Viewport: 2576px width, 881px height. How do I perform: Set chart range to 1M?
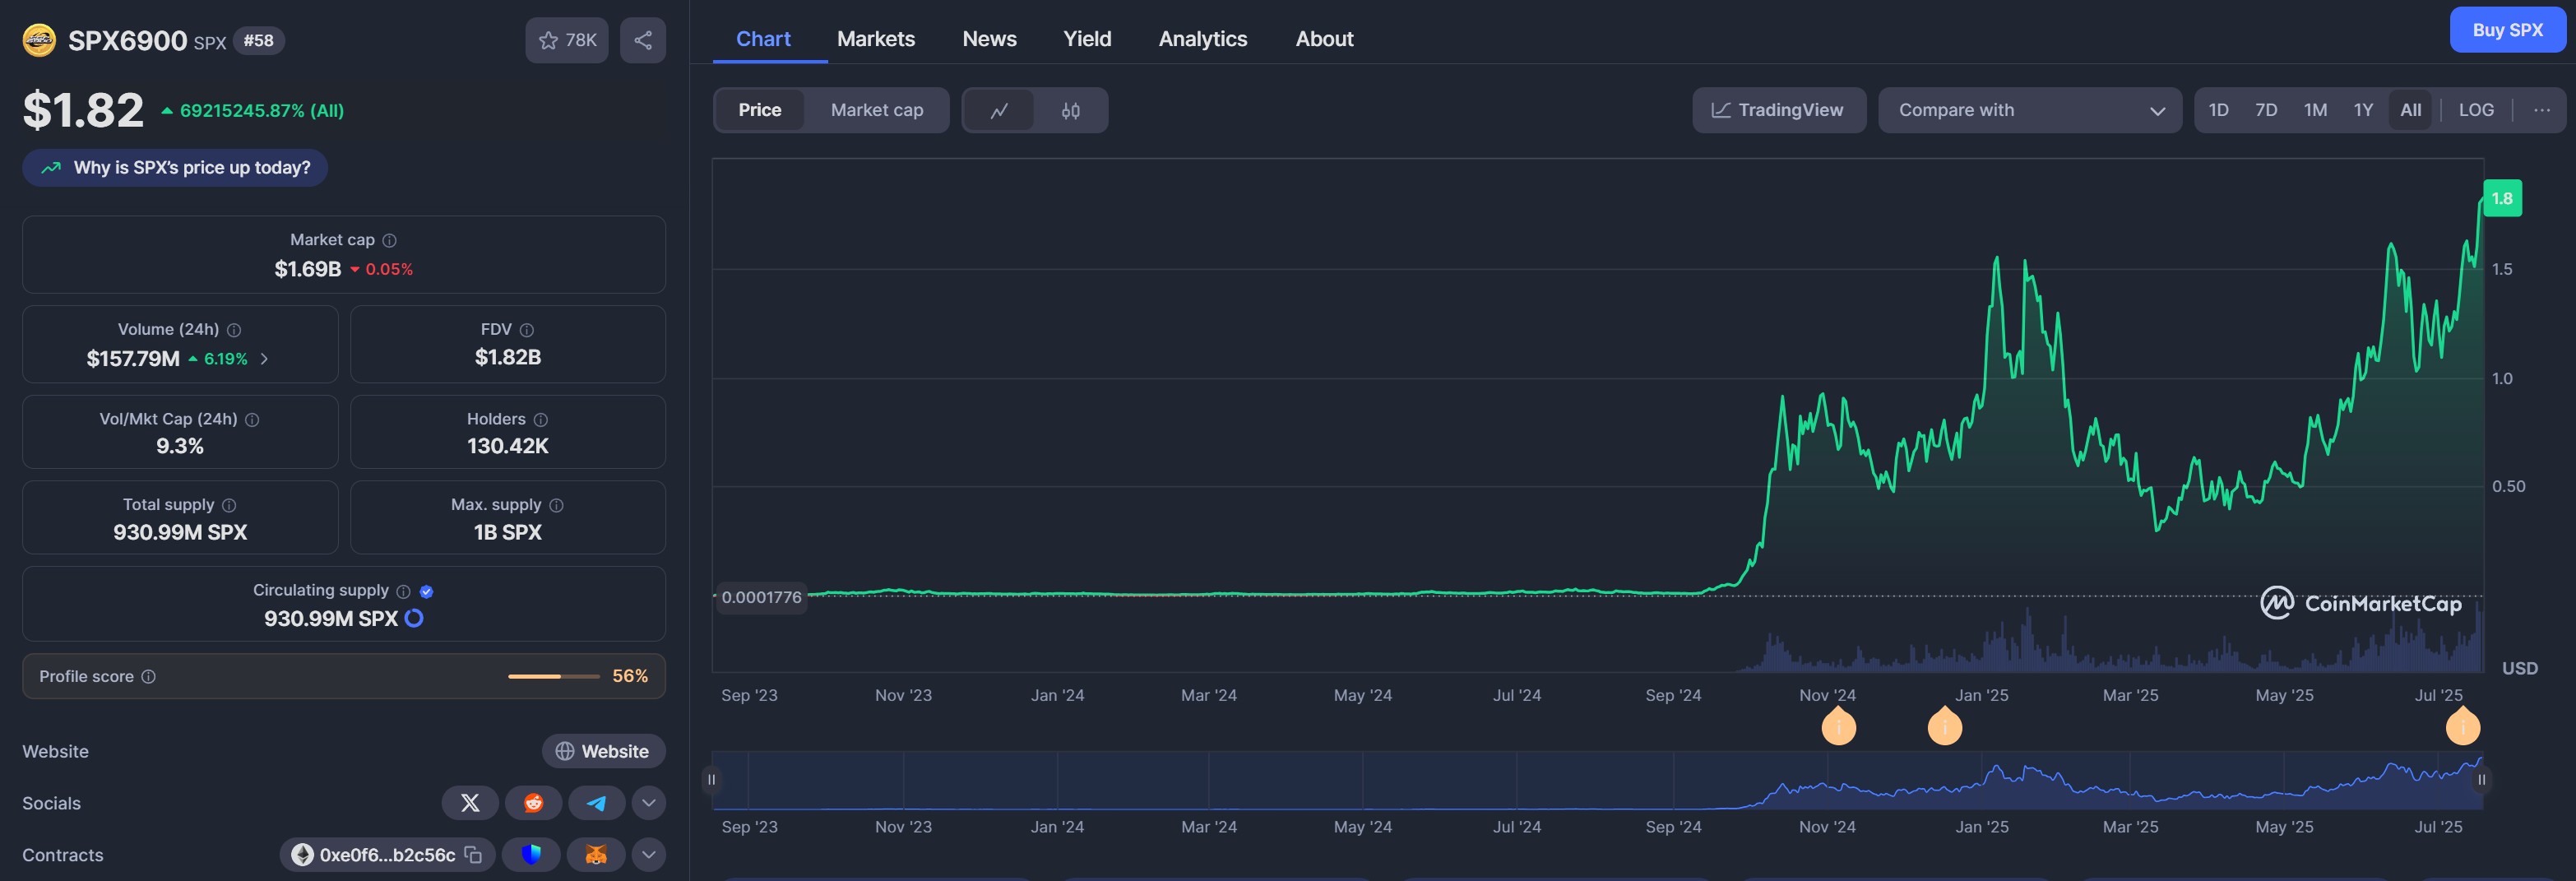[x=2315, y=110]
